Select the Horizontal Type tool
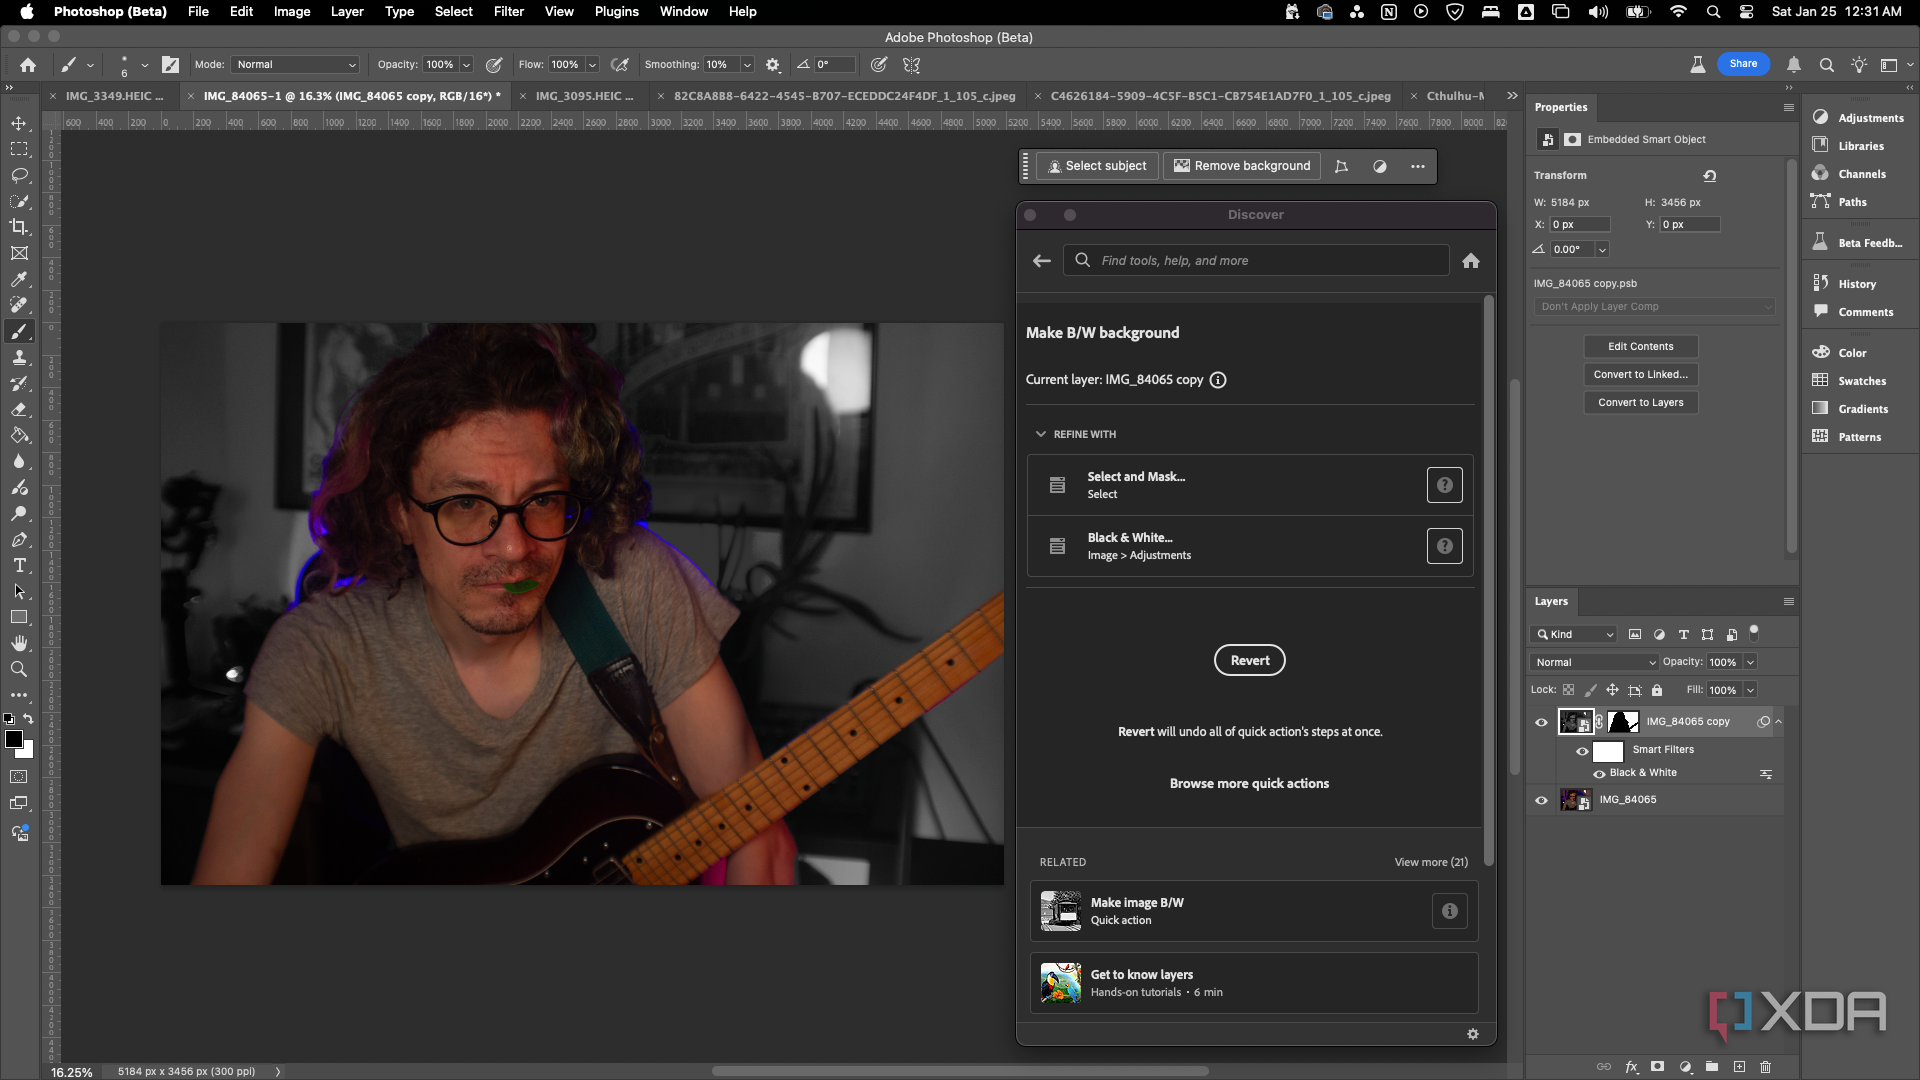This screenshot has width=1920, height=1080. coord(19,565)
